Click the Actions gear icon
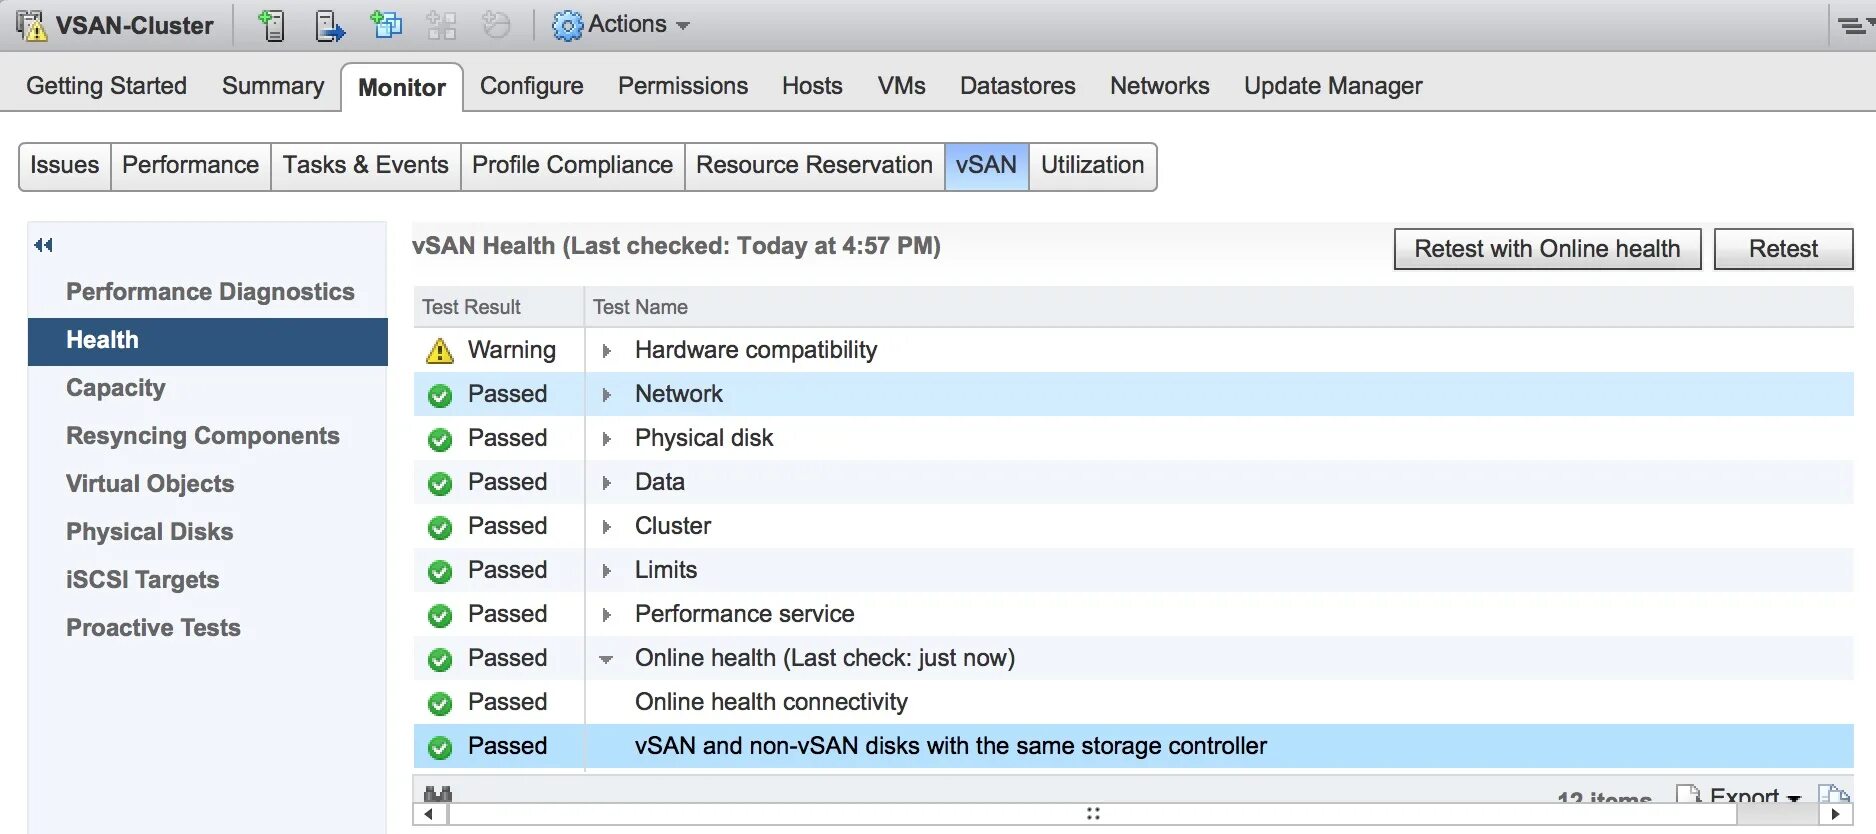Viewport: 1876px width, 834px height. point(567,25)
